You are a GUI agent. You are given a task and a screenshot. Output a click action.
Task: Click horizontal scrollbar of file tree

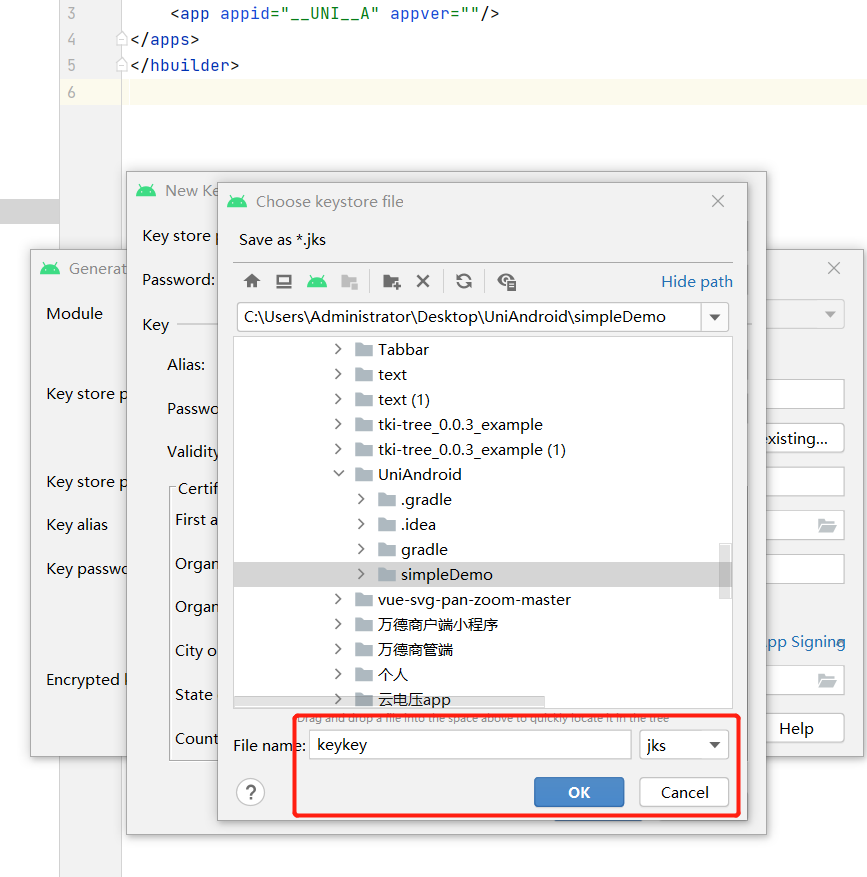point(389,701)
